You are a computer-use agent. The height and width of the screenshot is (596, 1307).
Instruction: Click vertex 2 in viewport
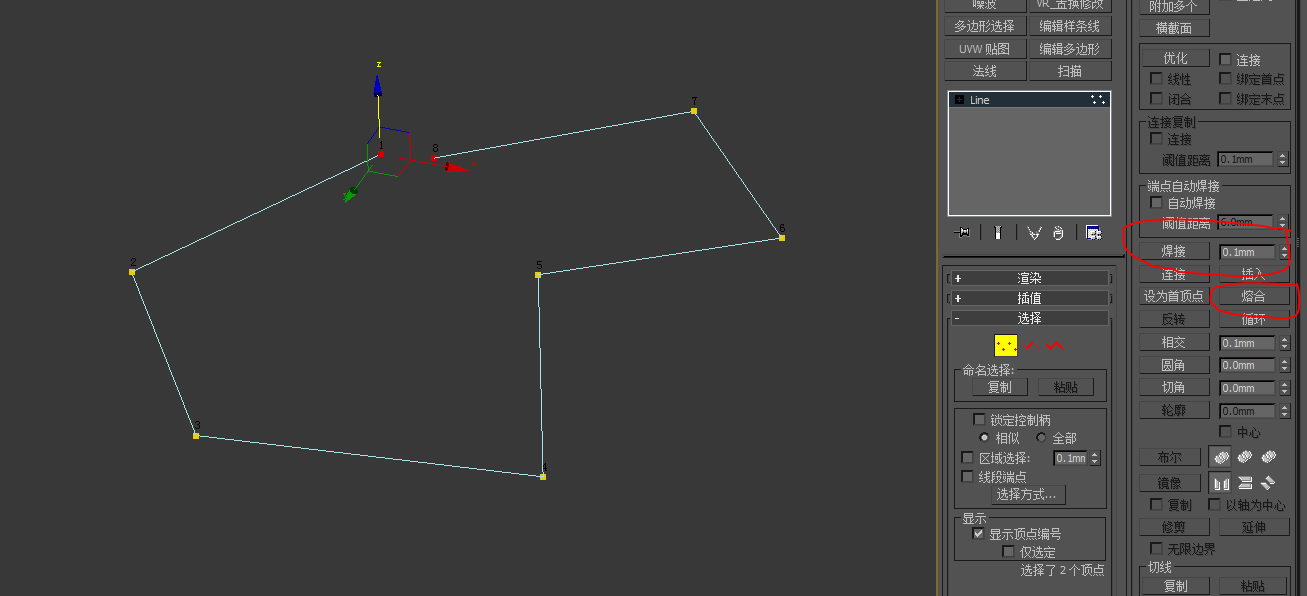[x=132, y=271]
